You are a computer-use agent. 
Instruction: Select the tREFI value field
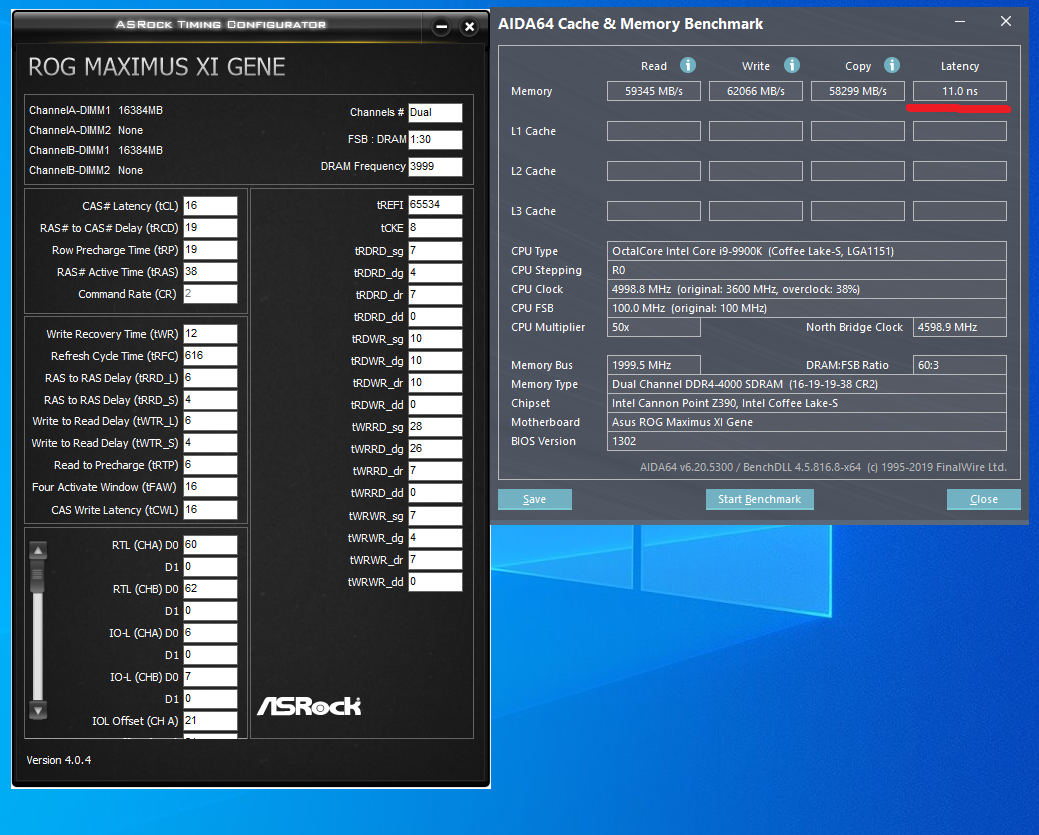[435, 205]
